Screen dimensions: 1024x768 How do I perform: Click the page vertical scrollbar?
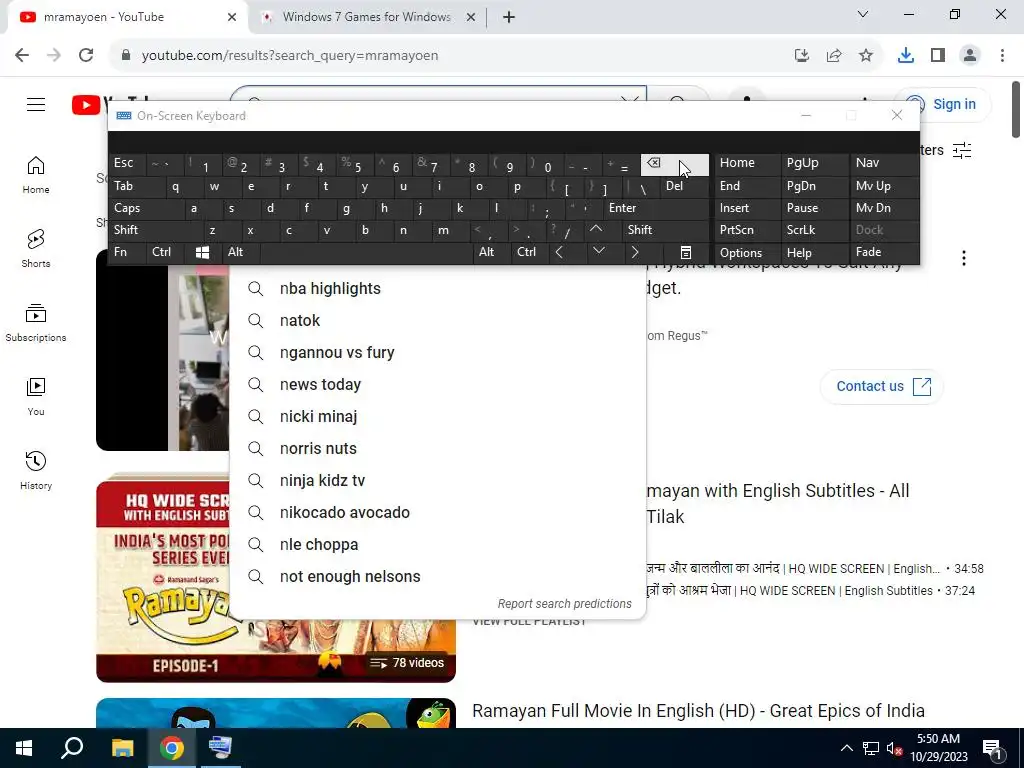1016,109
